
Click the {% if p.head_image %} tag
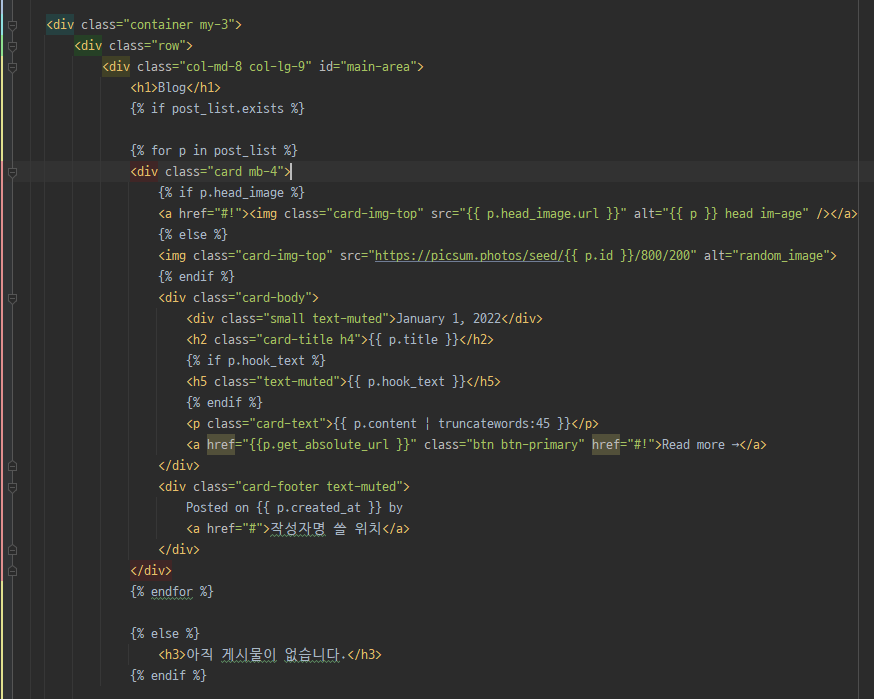pyautogui.click(x=231, y=193)
